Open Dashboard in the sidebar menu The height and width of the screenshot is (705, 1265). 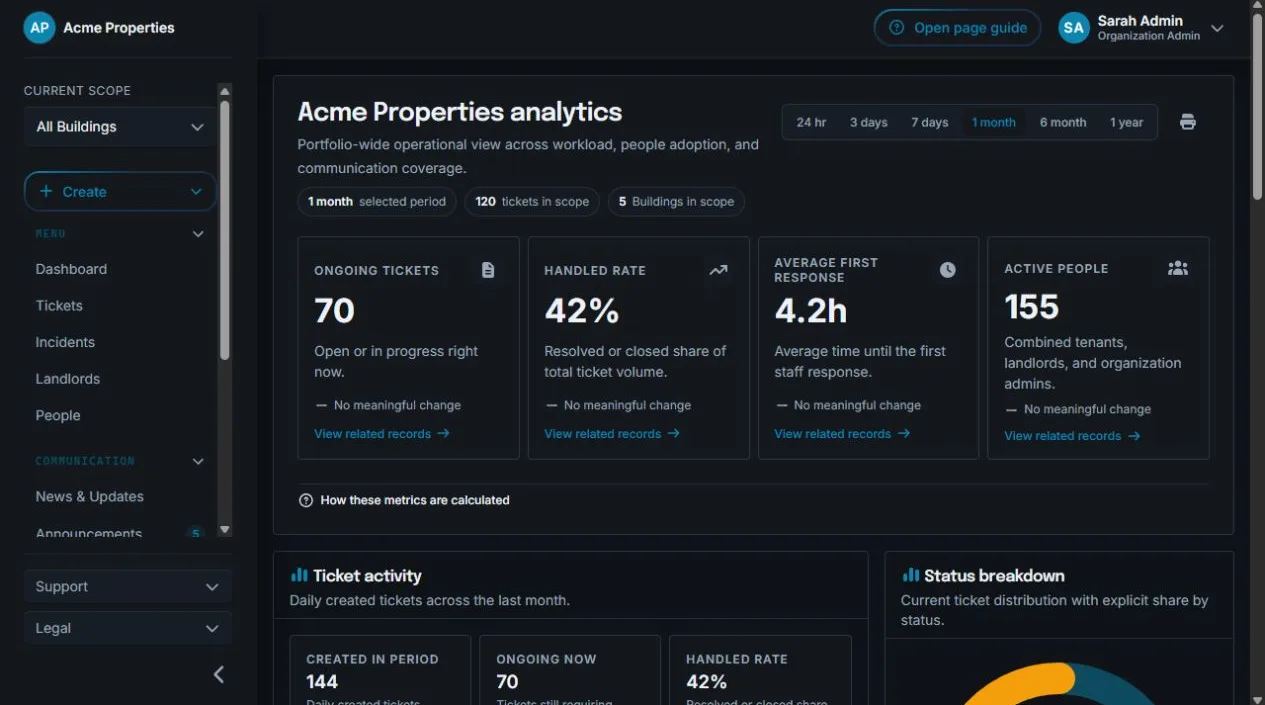pos(71,269)
